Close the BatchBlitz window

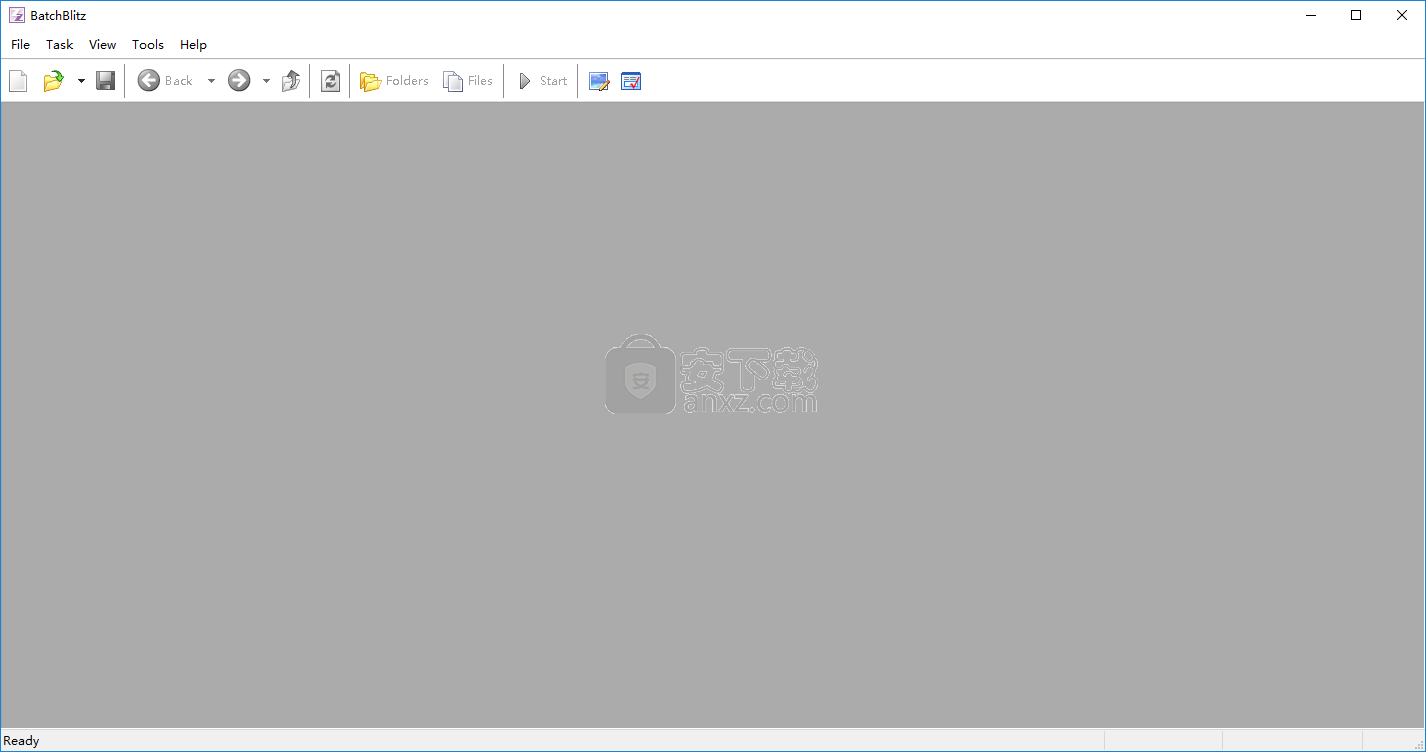click(1402, 15)
